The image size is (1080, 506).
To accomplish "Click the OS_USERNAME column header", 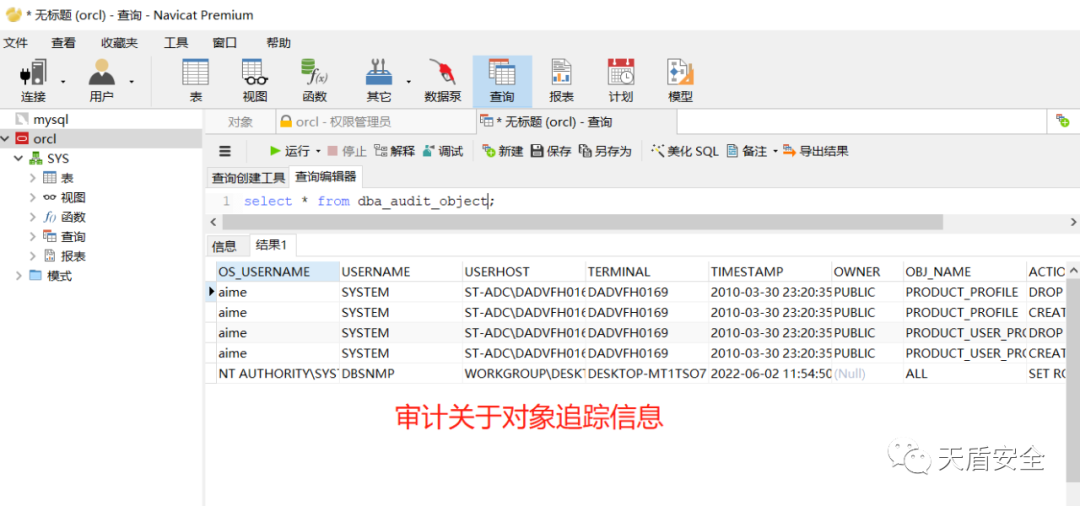I will tap(265, 271).
